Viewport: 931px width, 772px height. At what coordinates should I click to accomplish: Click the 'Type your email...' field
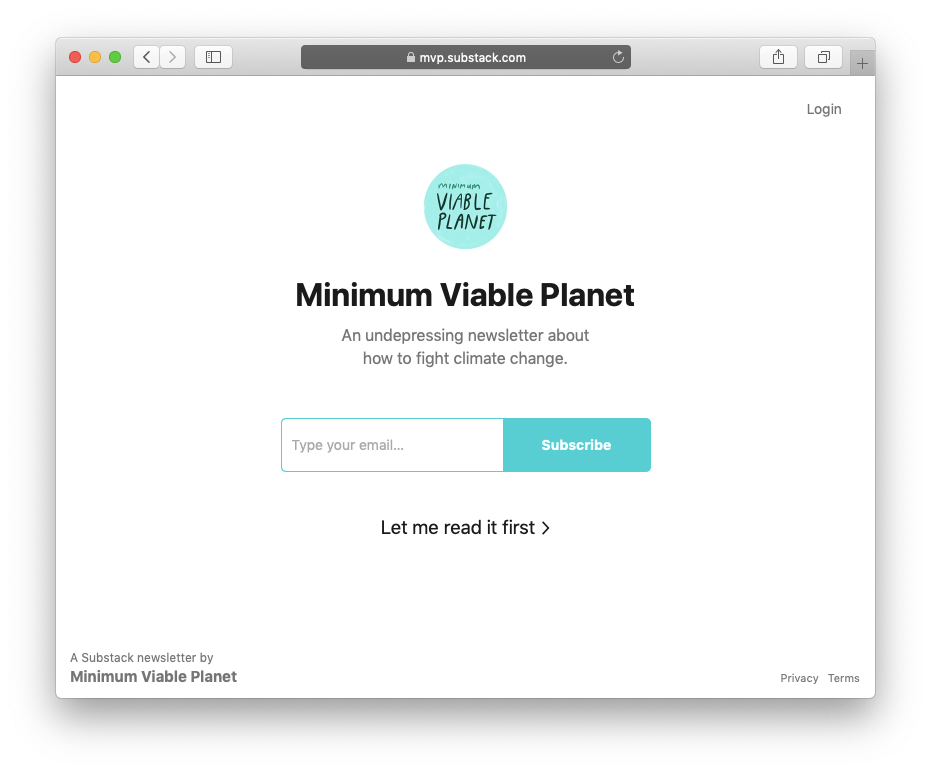392,445
